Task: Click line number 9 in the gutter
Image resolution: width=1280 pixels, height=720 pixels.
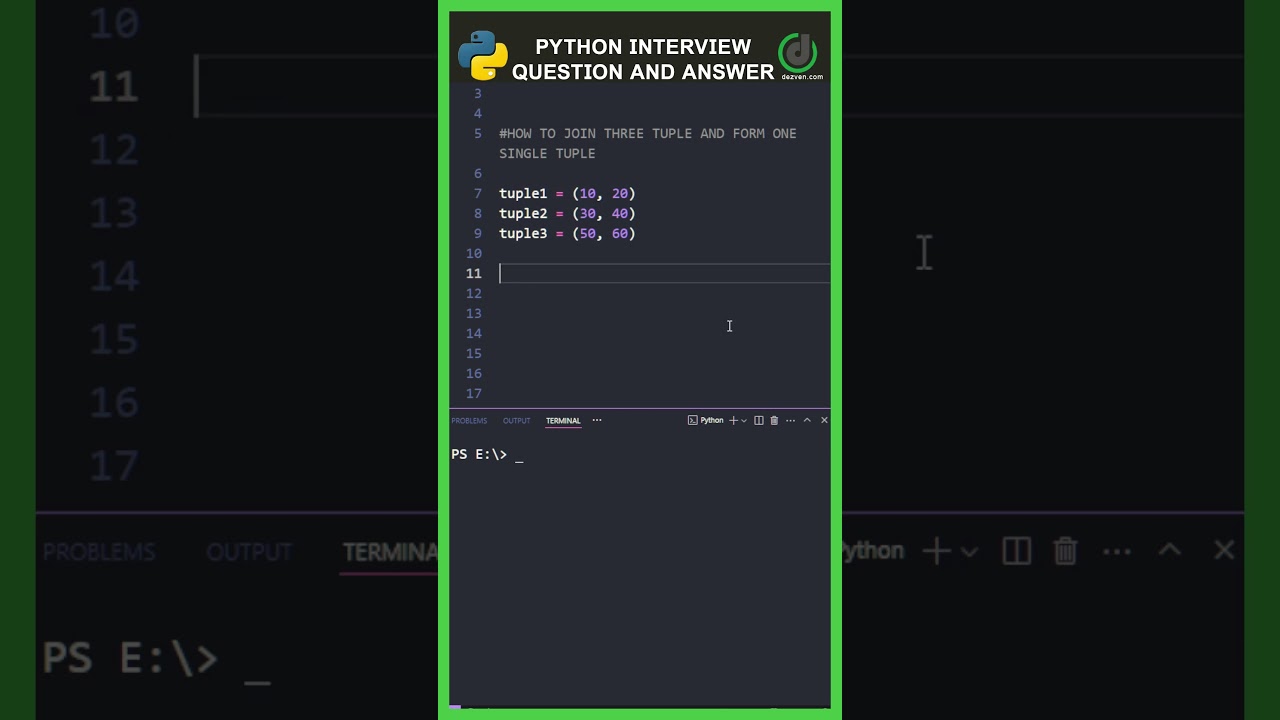Action: (477, 234)
